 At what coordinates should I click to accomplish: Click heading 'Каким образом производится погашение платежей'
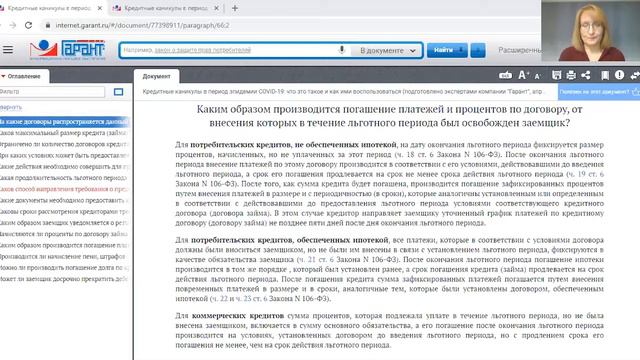coord(389,116)
